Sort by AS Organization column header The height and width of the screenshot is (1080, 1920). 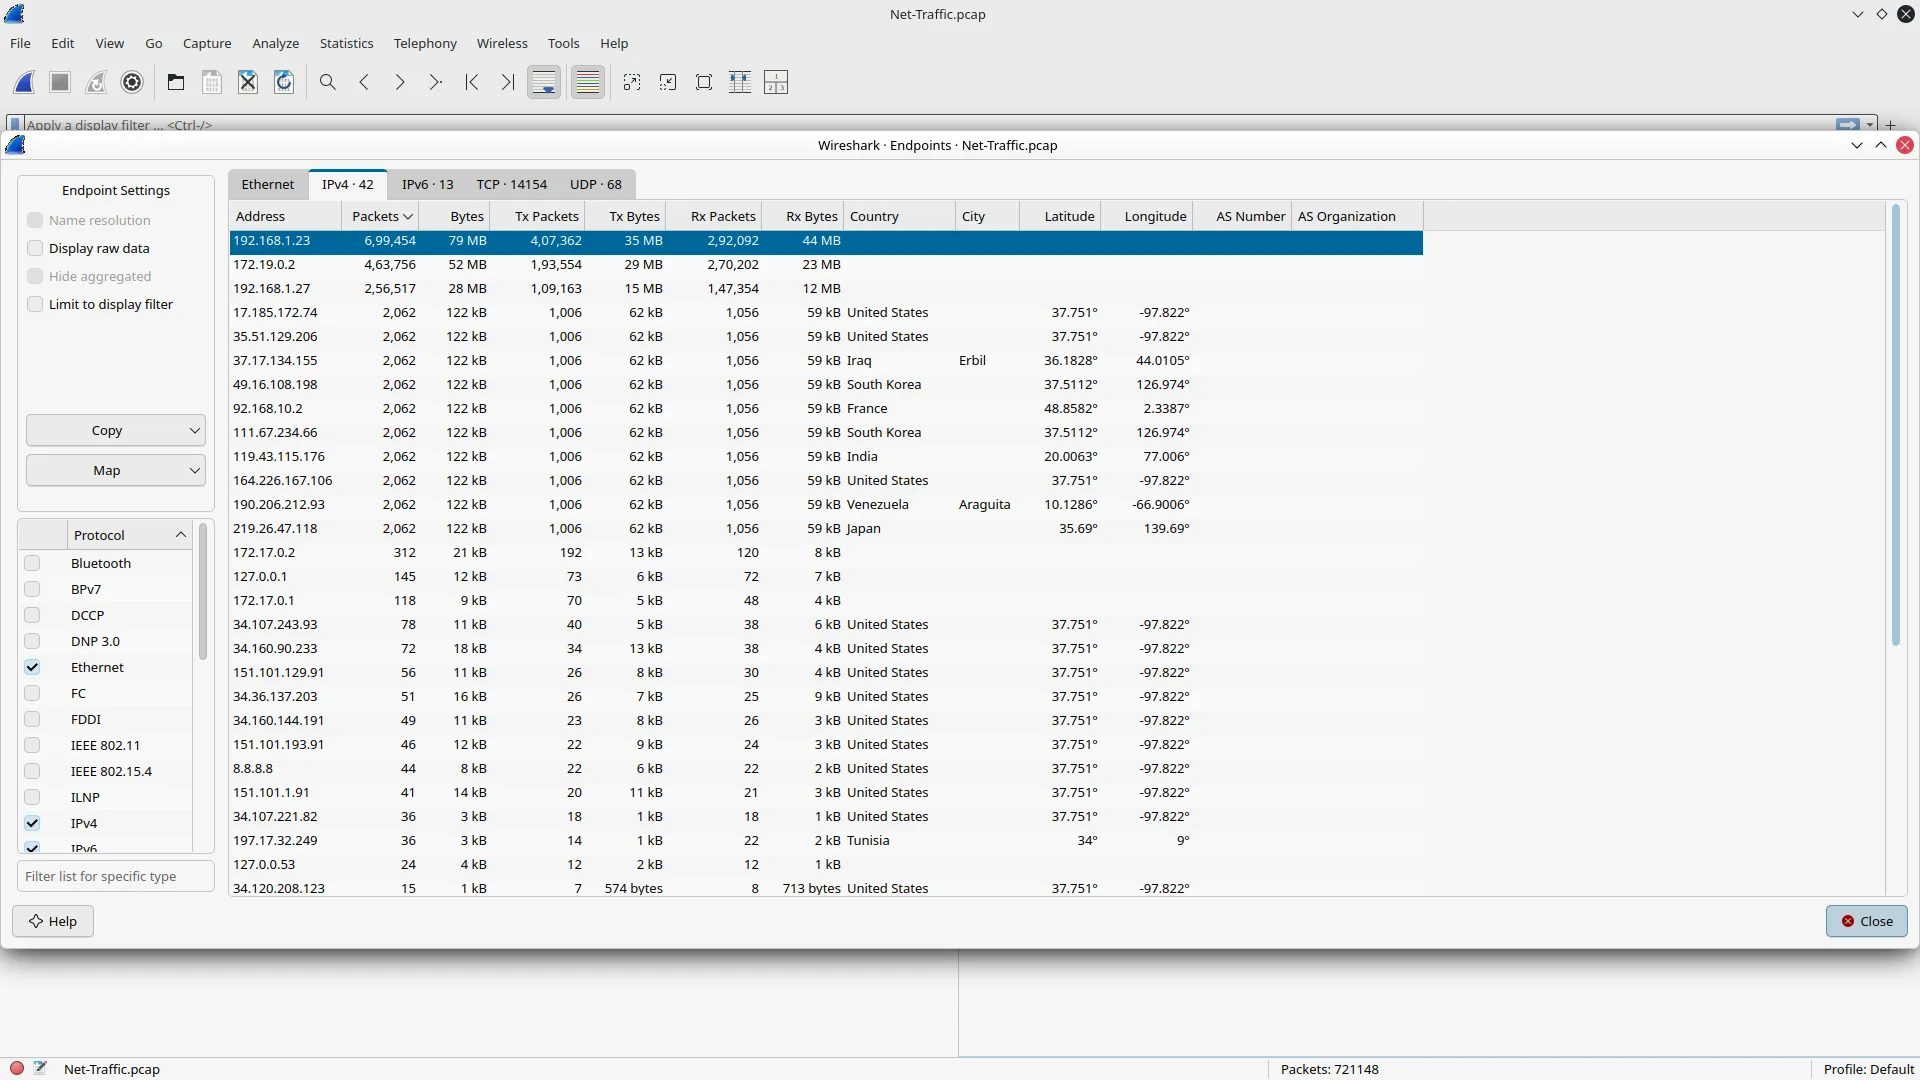pos(1357,216)
